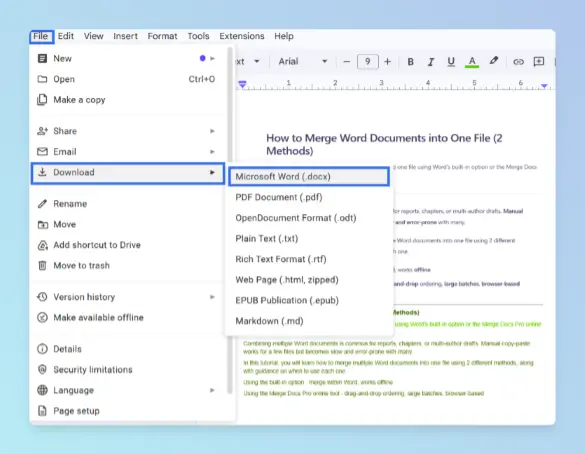585x454 pixels.
Task: Click the New document icon
Action: click(42, 58)
